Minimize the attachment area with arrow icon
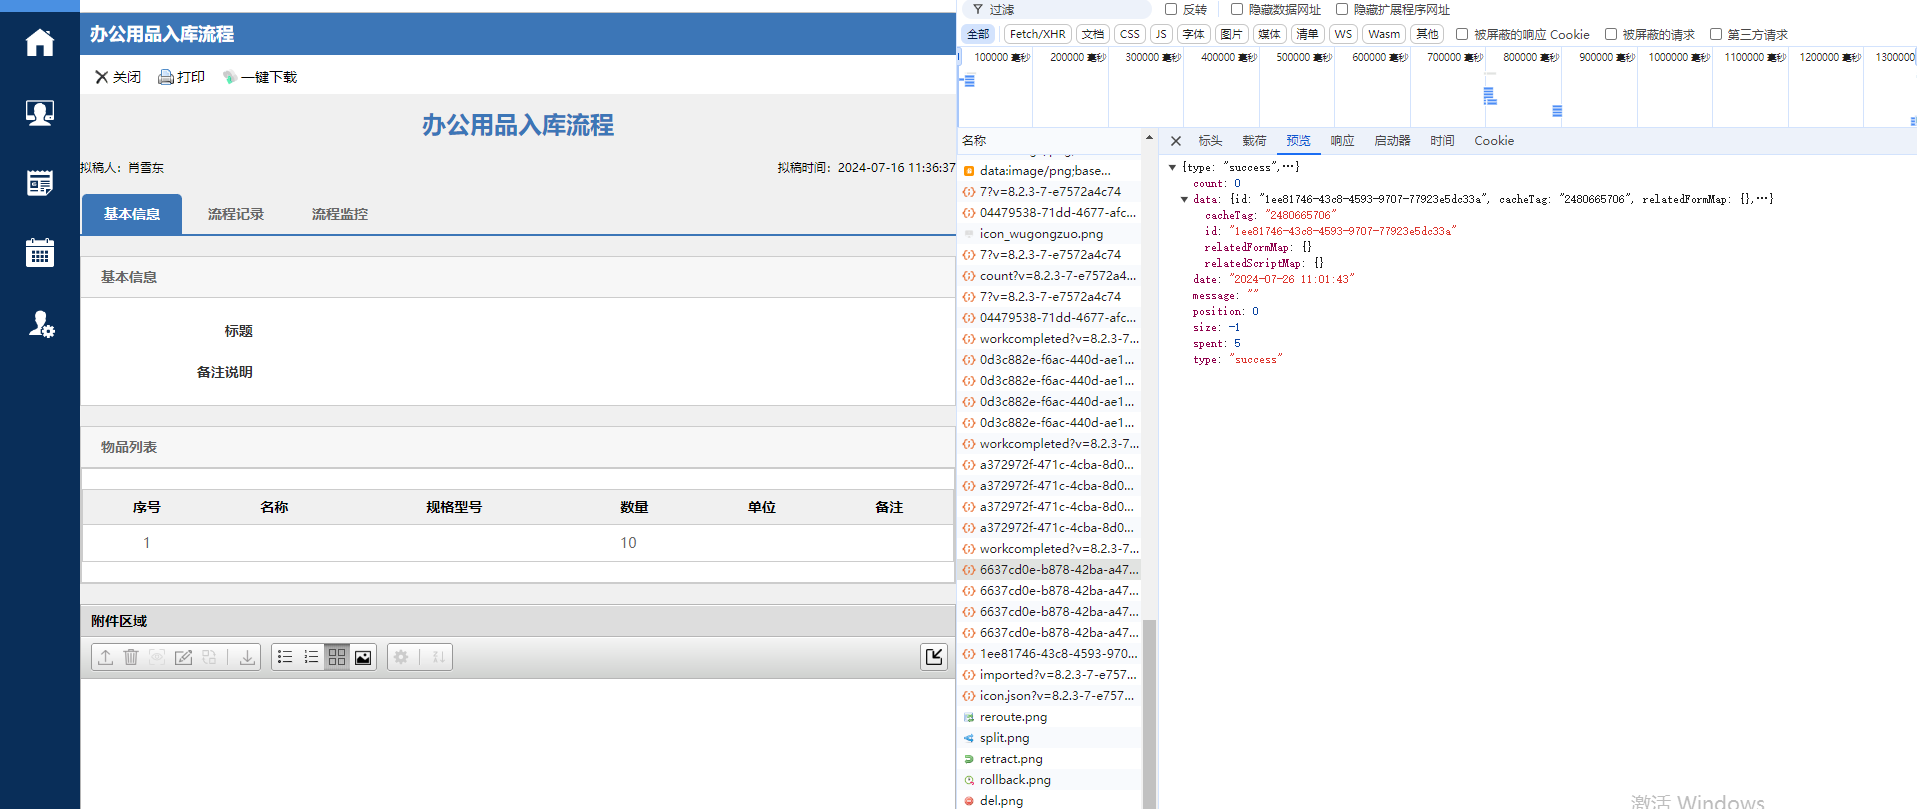This screenshot has height=809, width=1917. [x=934, y=657]
